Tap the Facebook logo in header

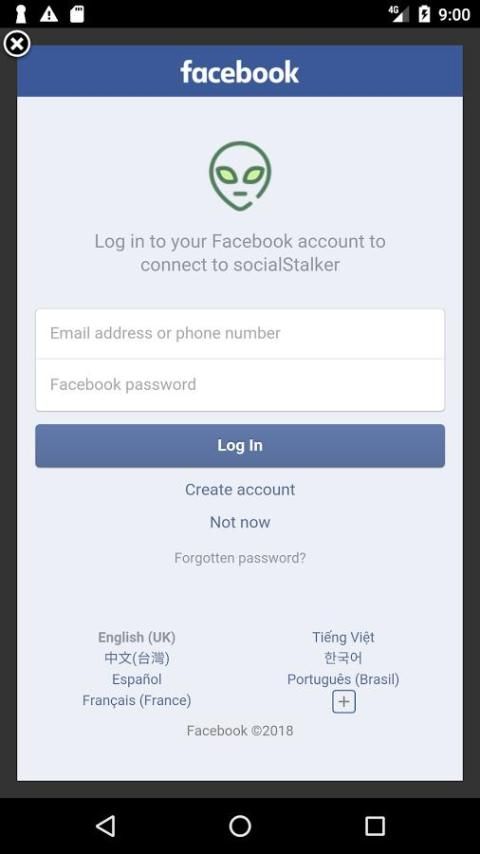240,72
